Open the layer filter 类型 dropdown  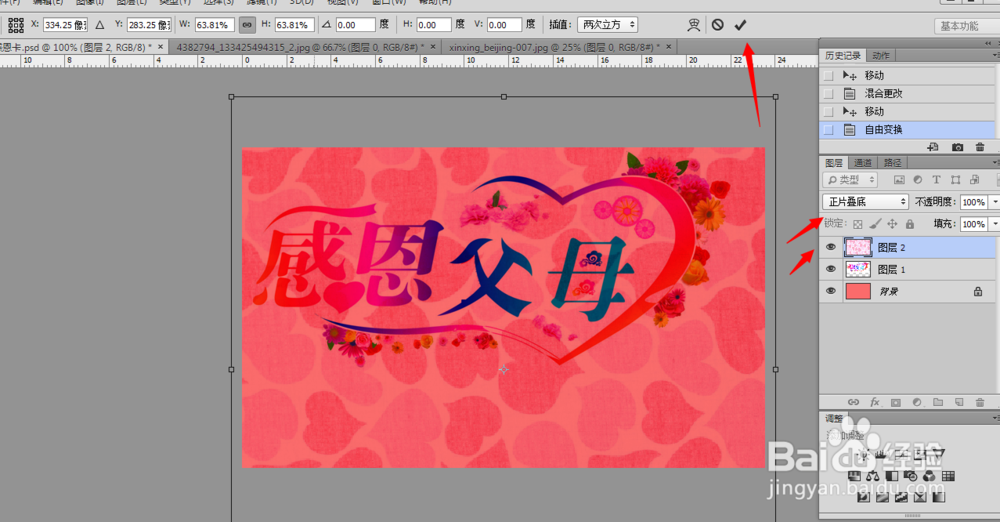[x=850, y=180]
